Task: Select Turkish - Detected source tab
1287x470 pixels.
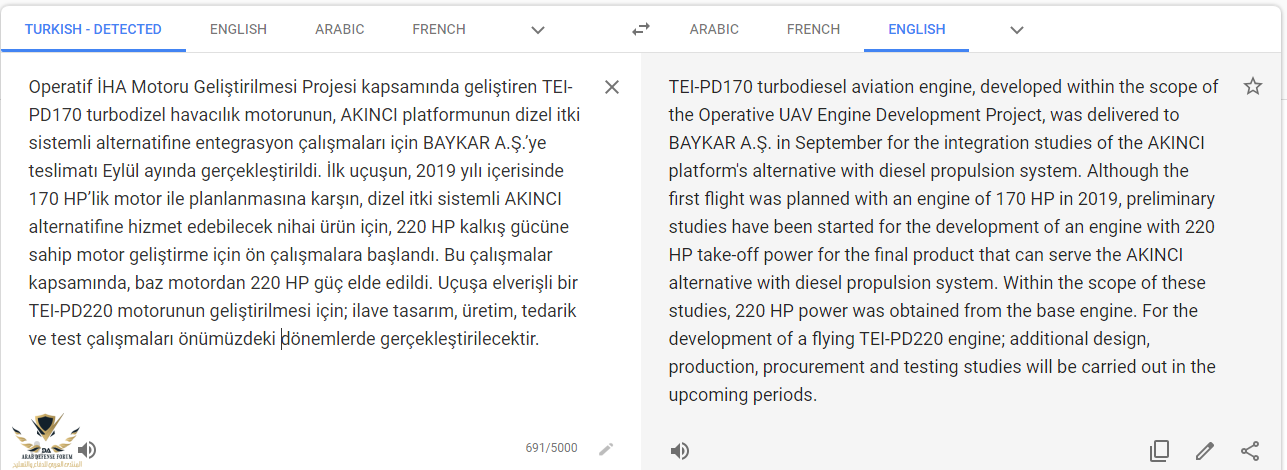Action: 93,29
